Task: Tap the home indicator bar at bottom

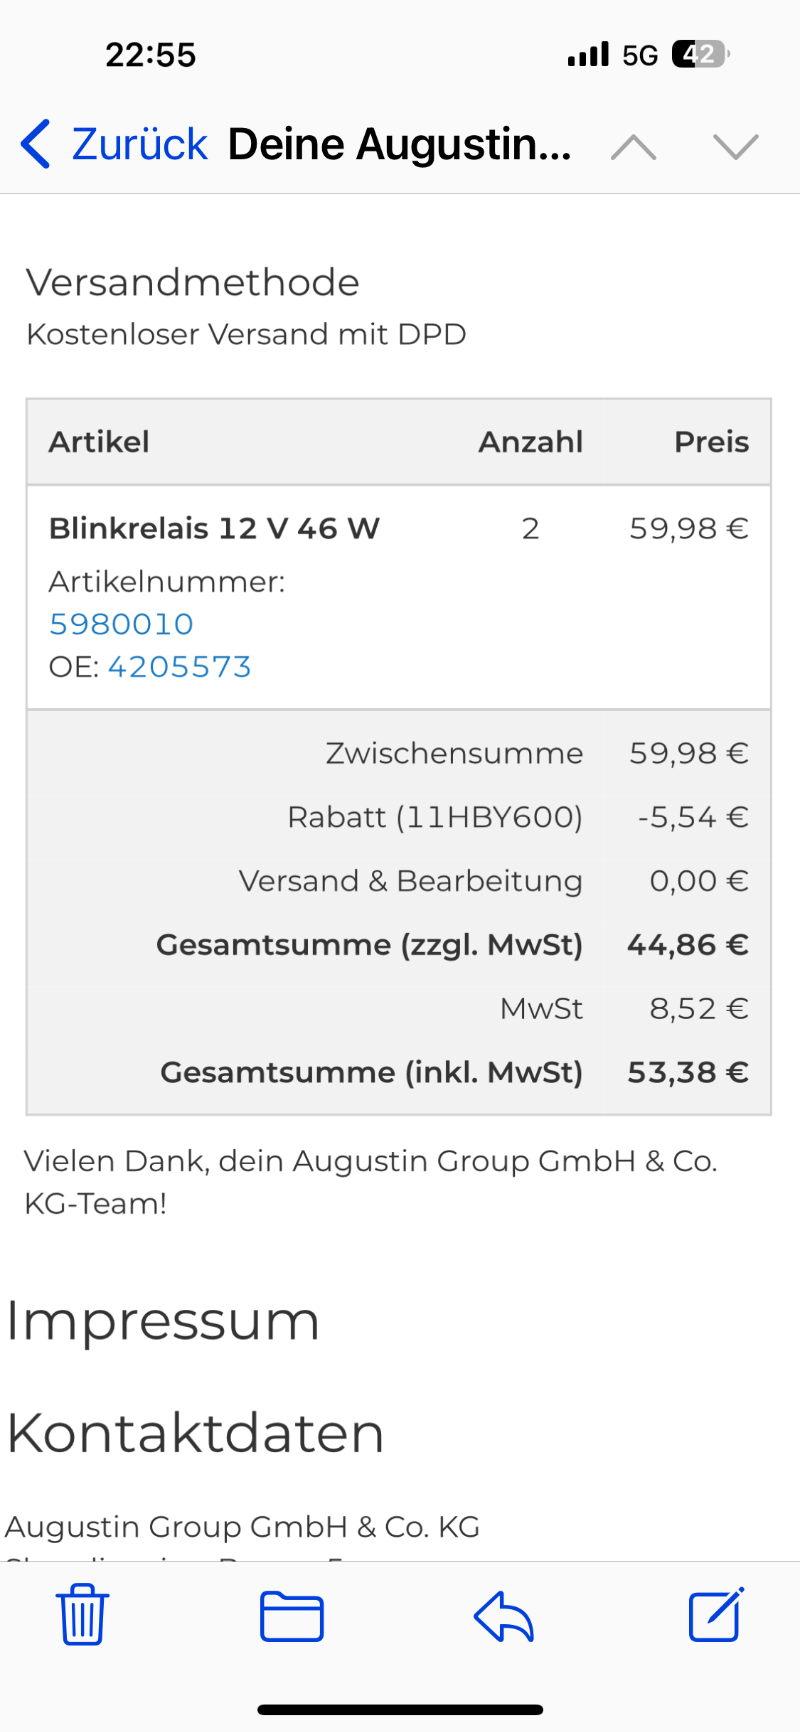Action: tap(400, 1710)
